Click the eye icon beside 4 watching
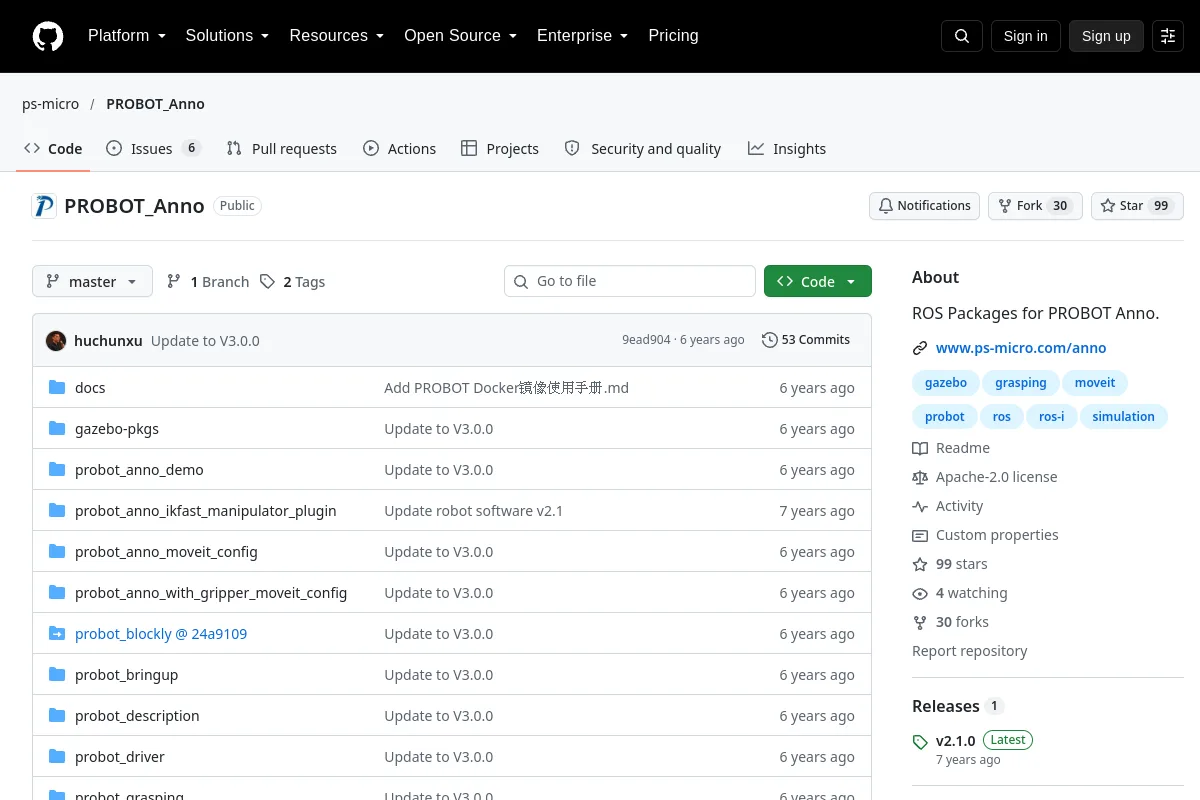The width and height of the screenshot is (1200, 800). 920,593
